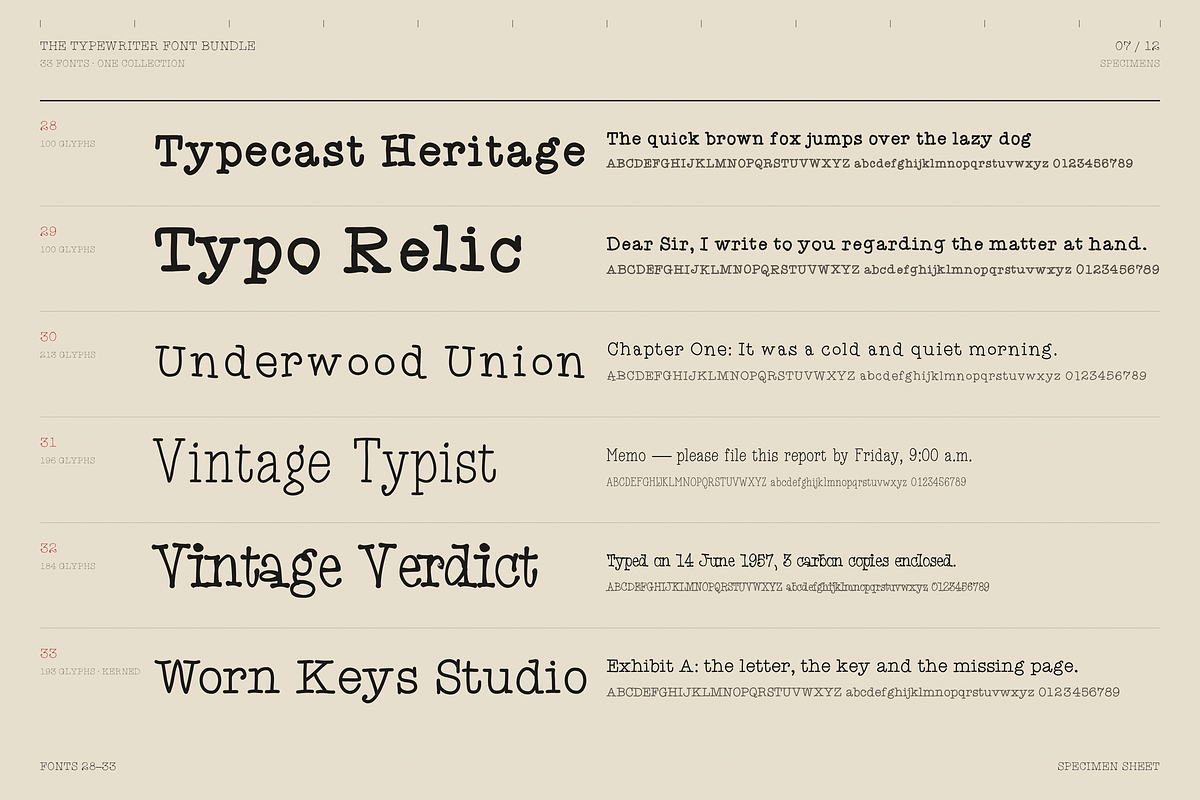Click the header 'THE TYPEWRITER FONT BUNDLE'
1200x800 pixels.
[x=147, y=46]
